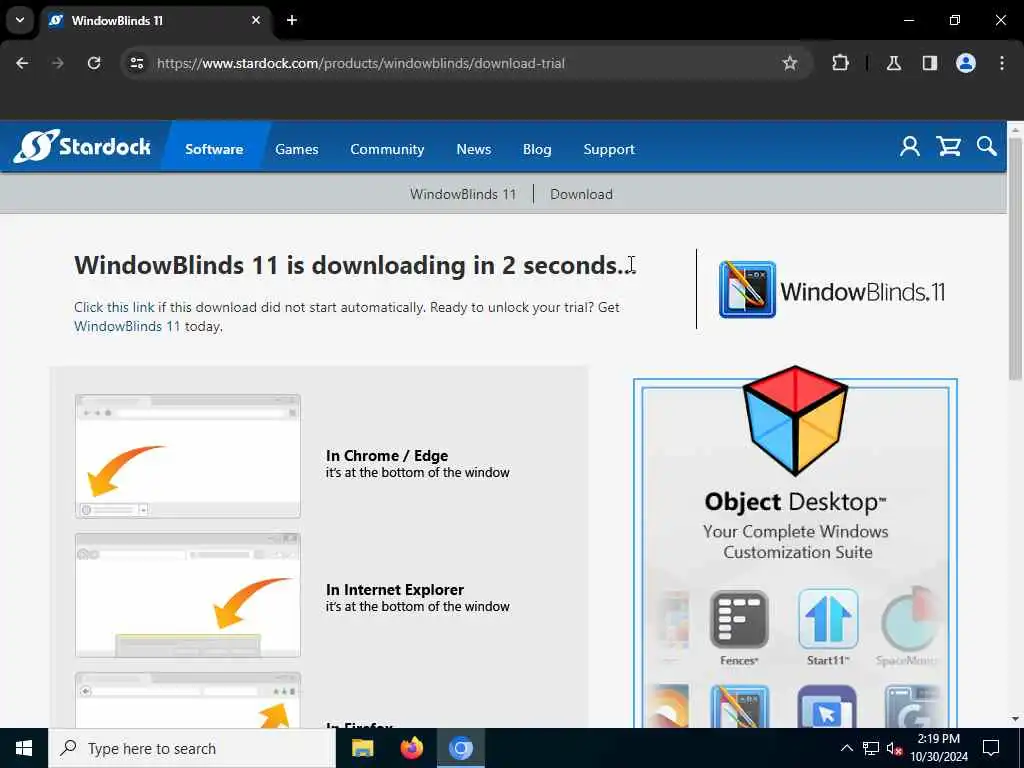
Task: Open a new browser tab
Action: point(292,20)
